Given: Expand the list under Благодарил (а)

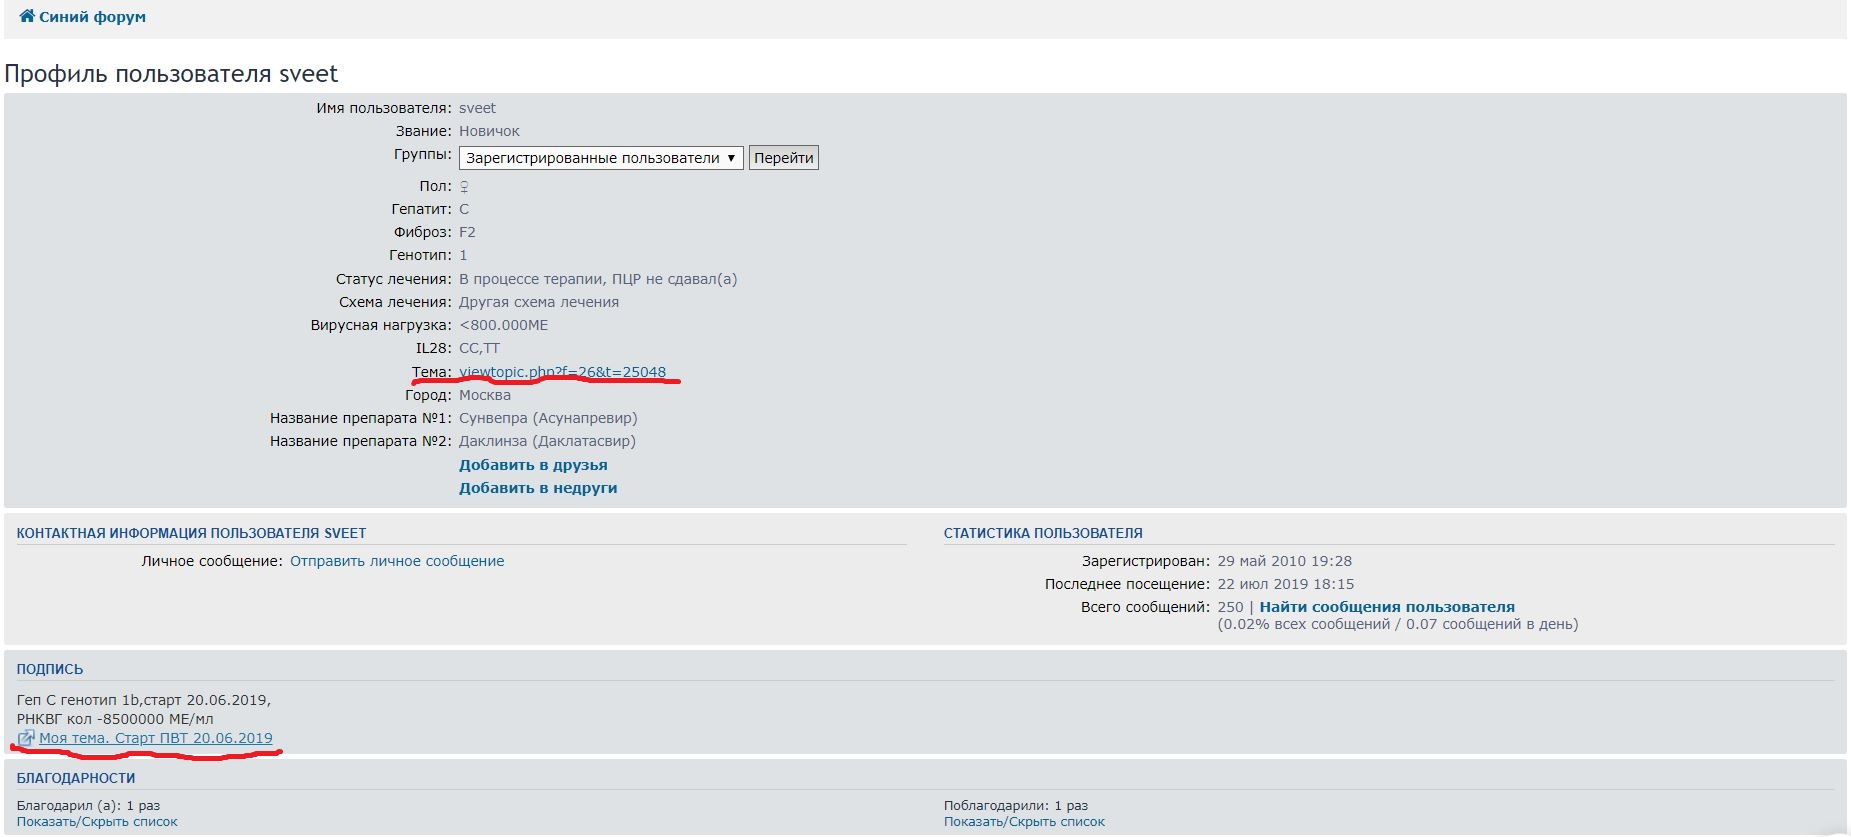Looking at the screenshot, I should click(97, 822).
